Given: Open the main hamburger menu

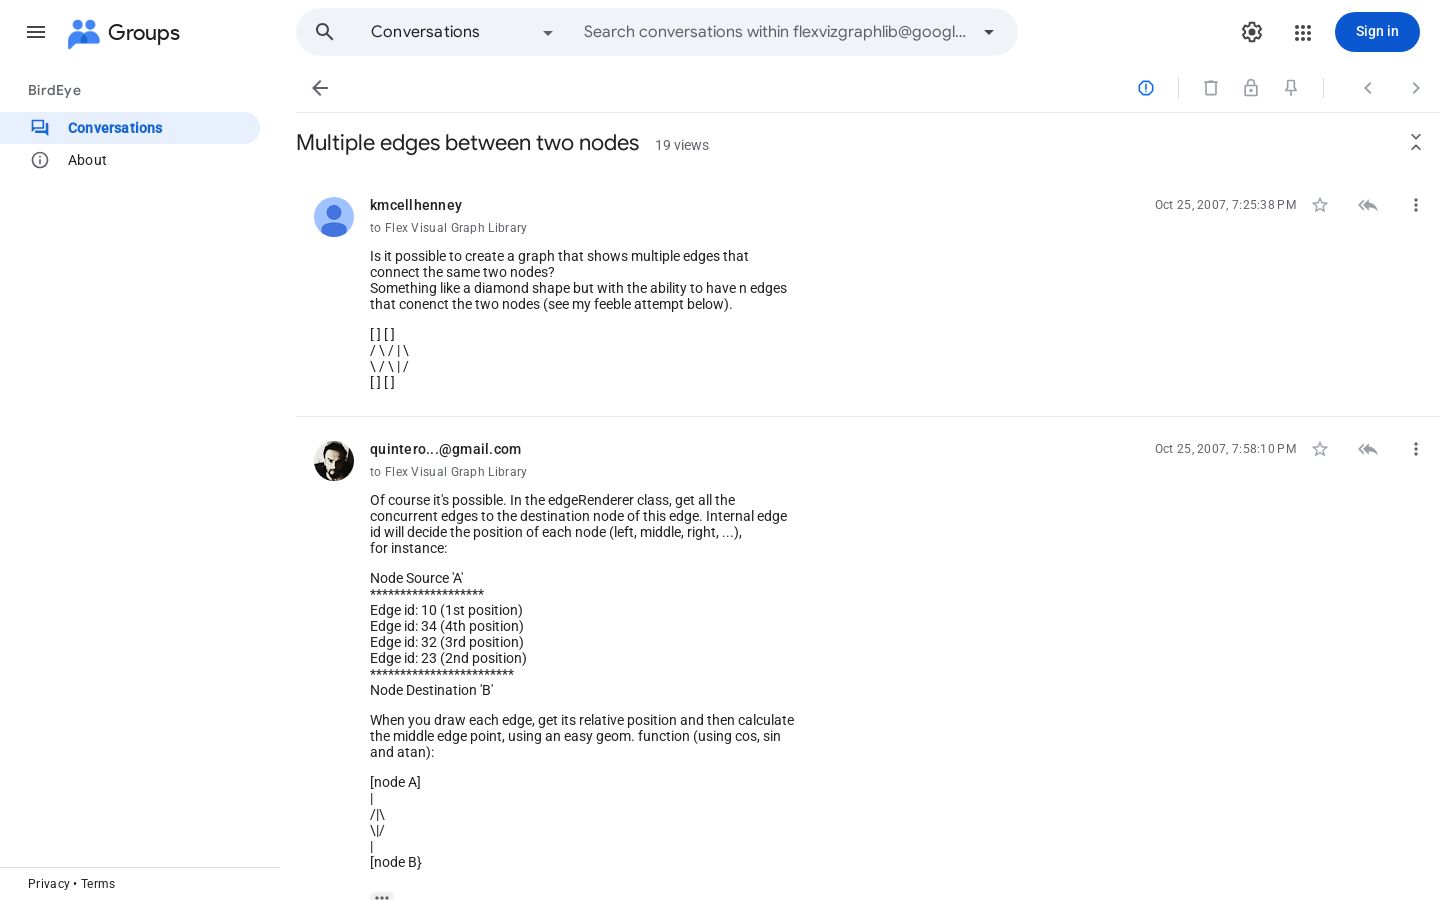Looking at the screenshot, I should [36, 32].
